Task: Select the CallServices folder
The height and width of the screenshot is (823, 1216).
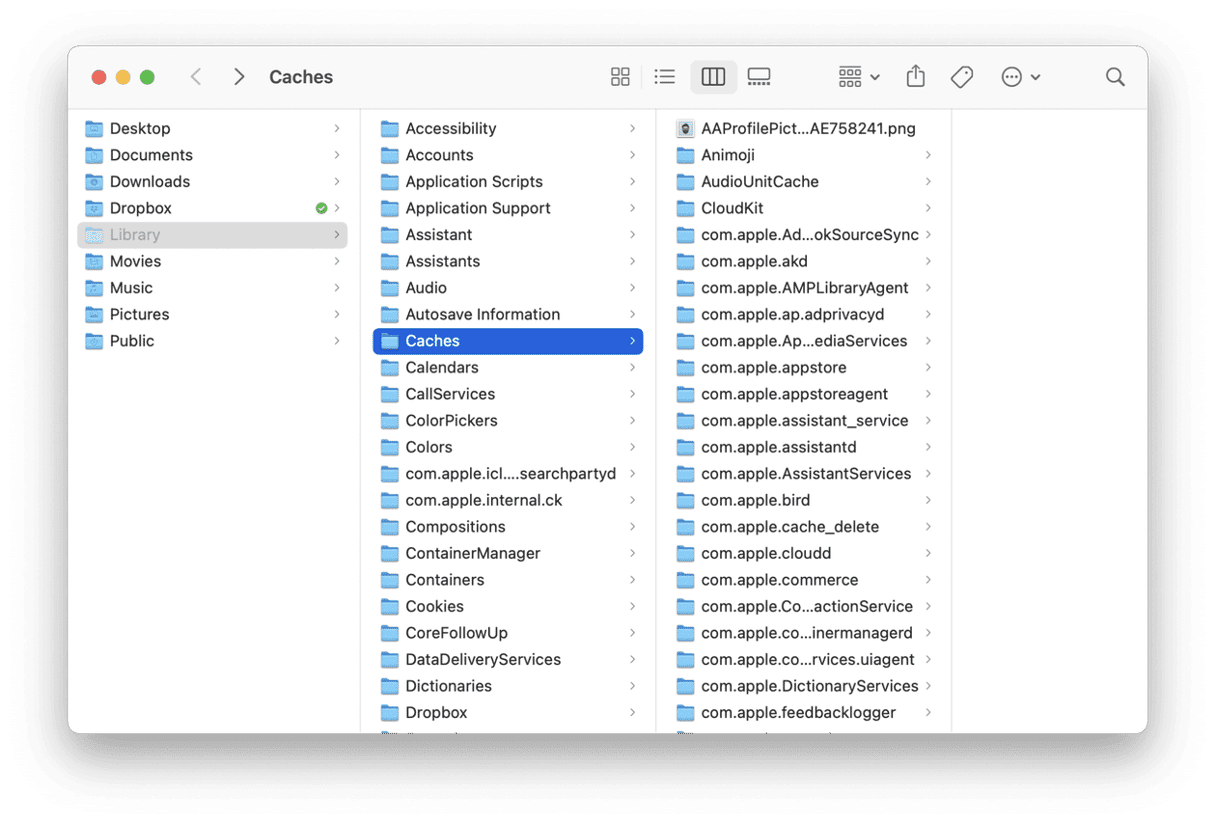Action: pyautogui.click(x=508, y=394)
